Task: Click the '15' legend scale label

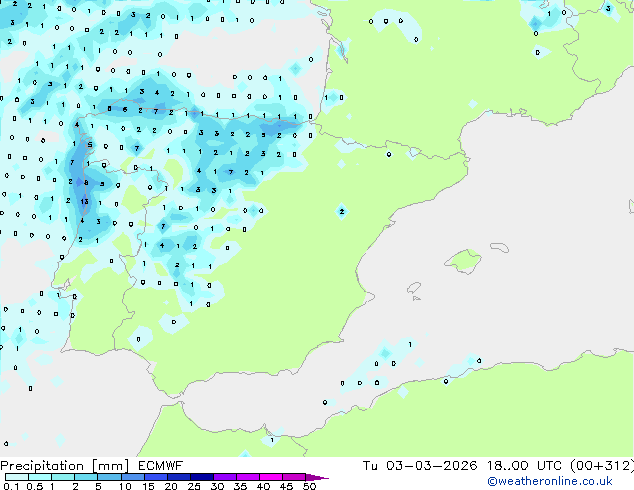Action: (148, 486)
